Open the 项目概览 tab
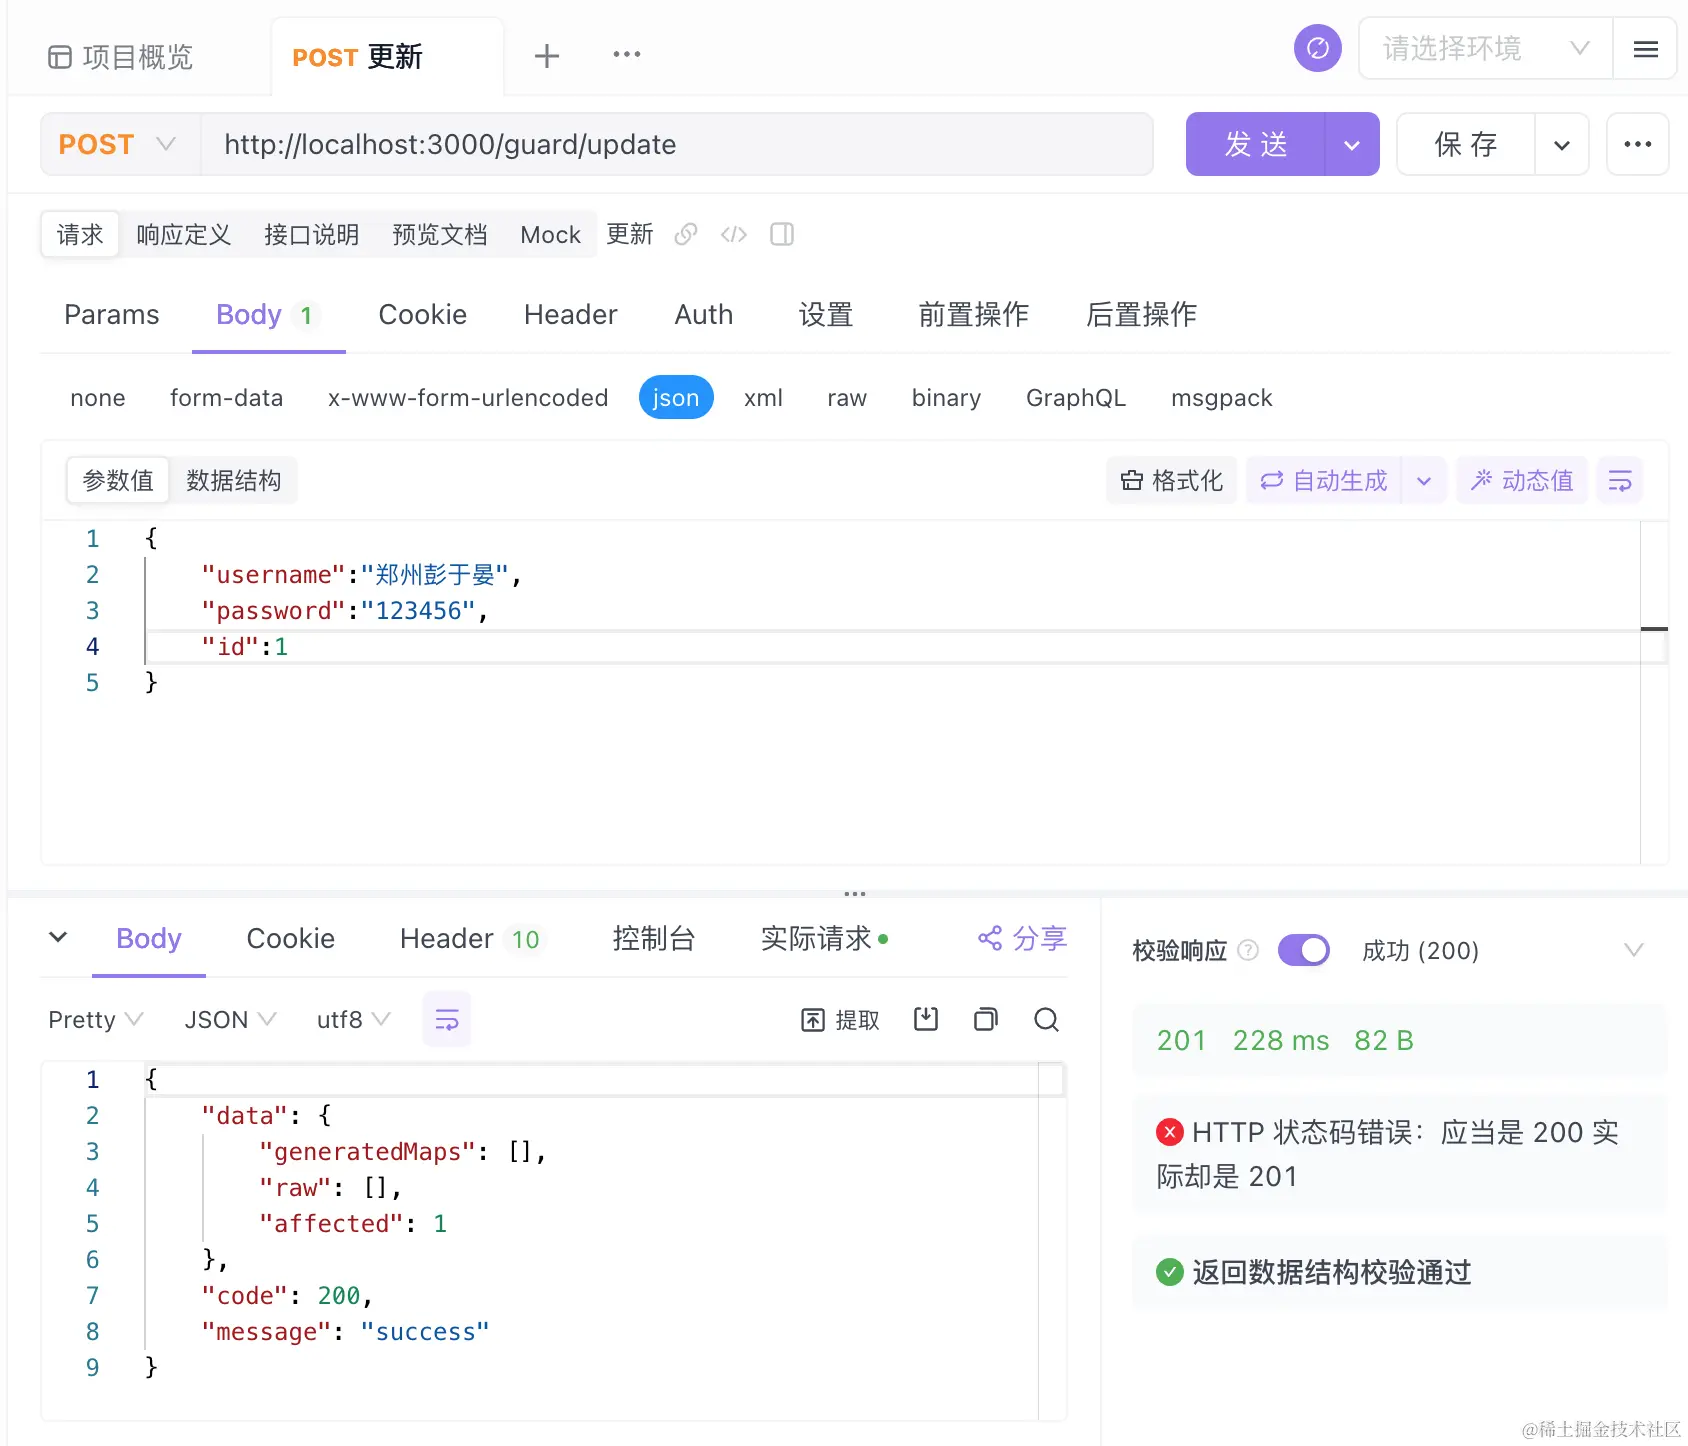 click(x=120, y=57)
